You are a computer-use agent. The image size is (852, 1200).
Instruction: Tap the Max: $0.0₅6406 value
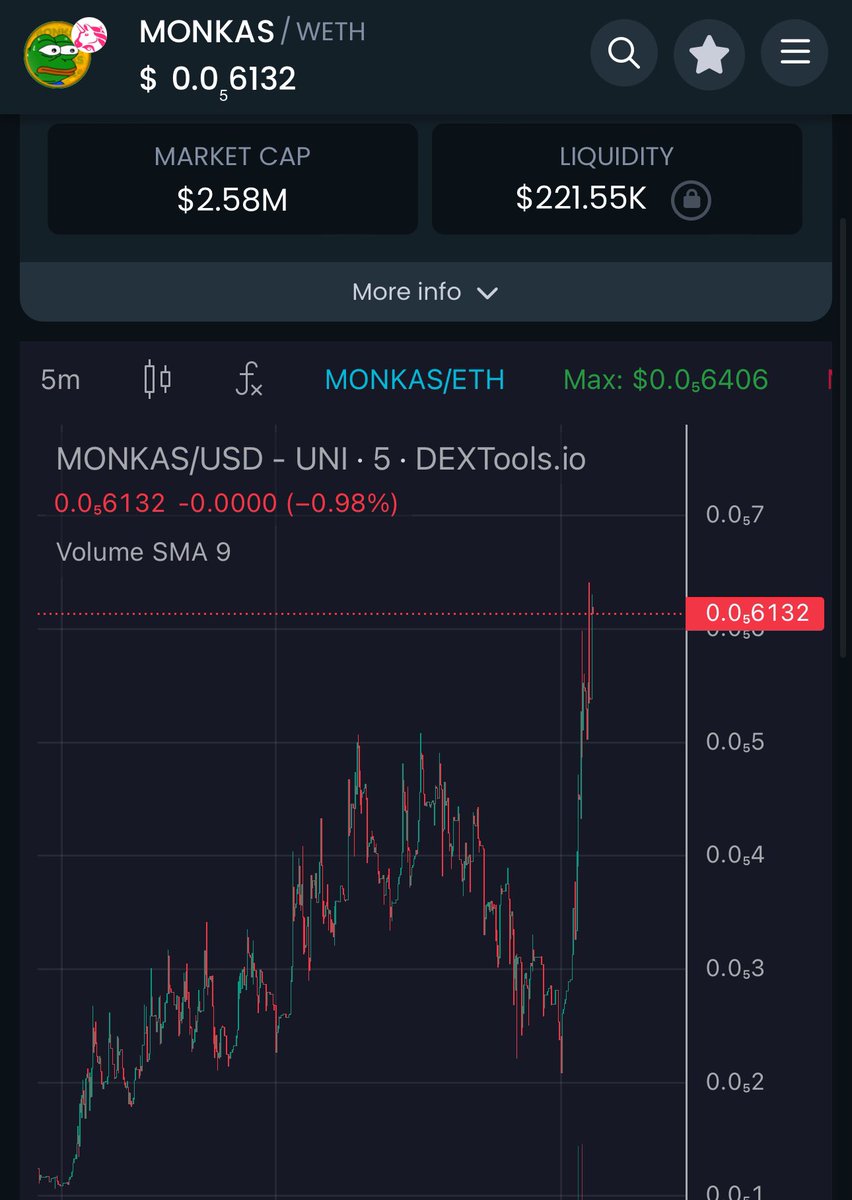click(x=666, y=380)
